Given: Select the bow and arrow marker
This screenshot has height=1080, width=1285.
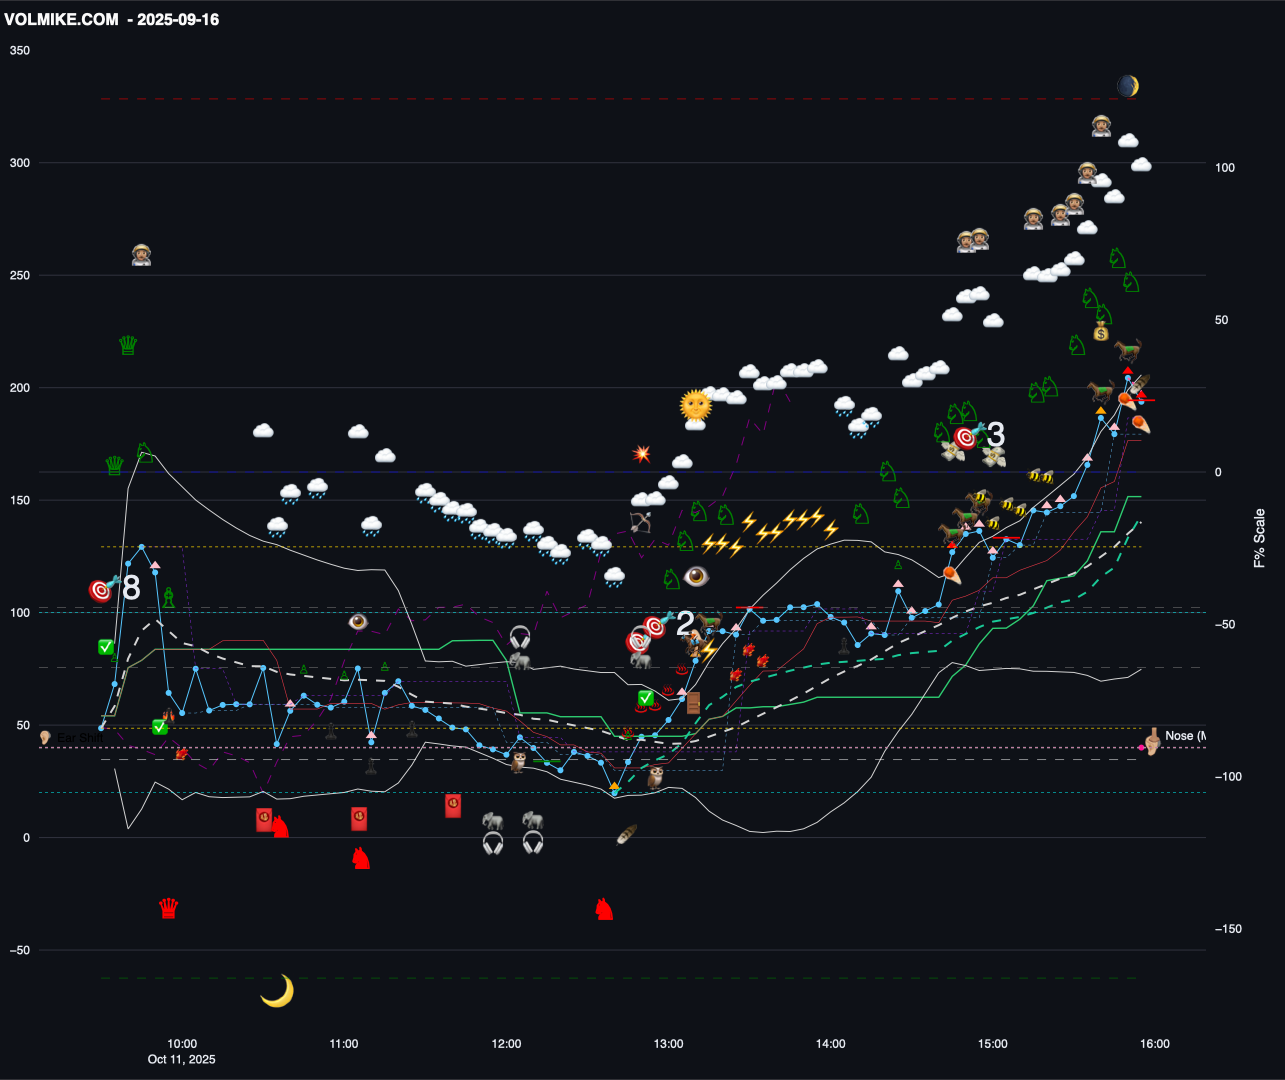Looking at the screenshot, I should point(640,522).
